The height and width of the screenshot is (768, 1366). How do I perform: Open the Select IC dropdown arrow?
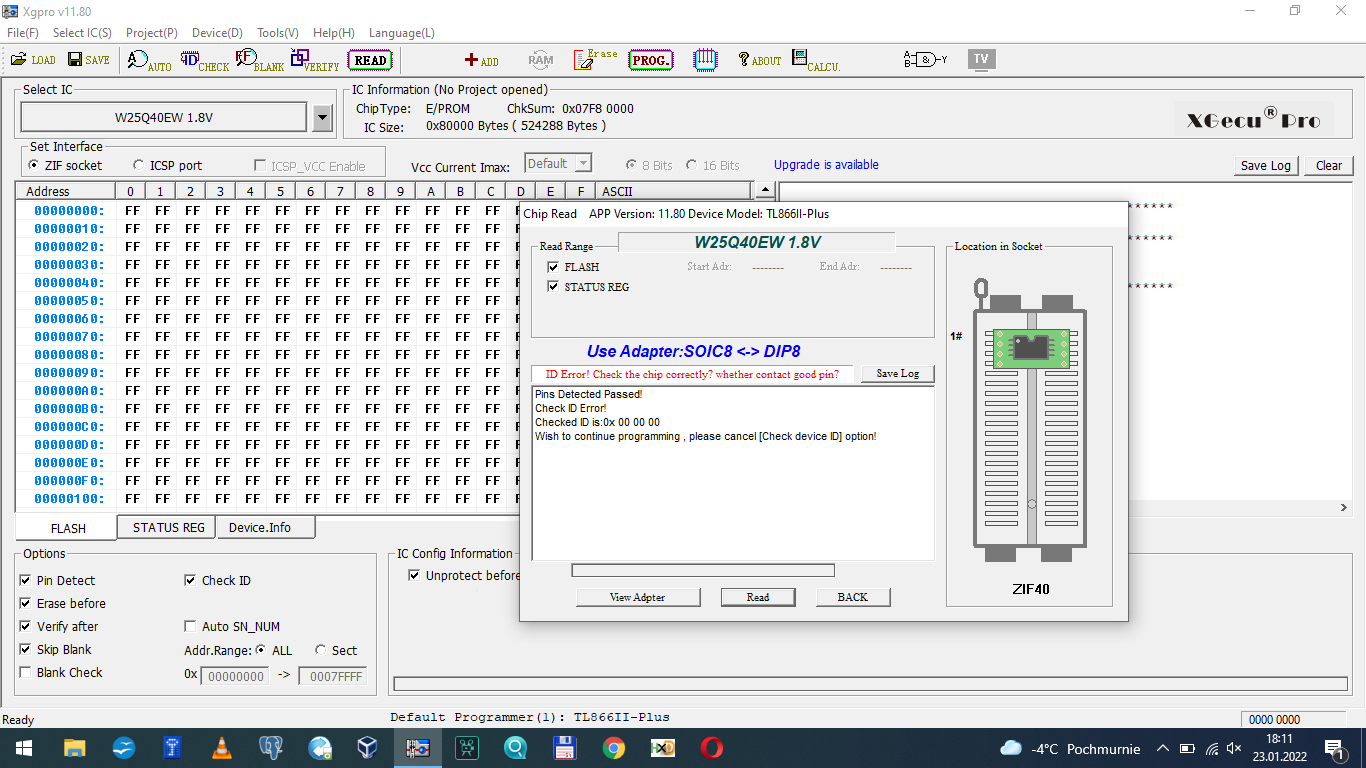[x=322, y=118]
